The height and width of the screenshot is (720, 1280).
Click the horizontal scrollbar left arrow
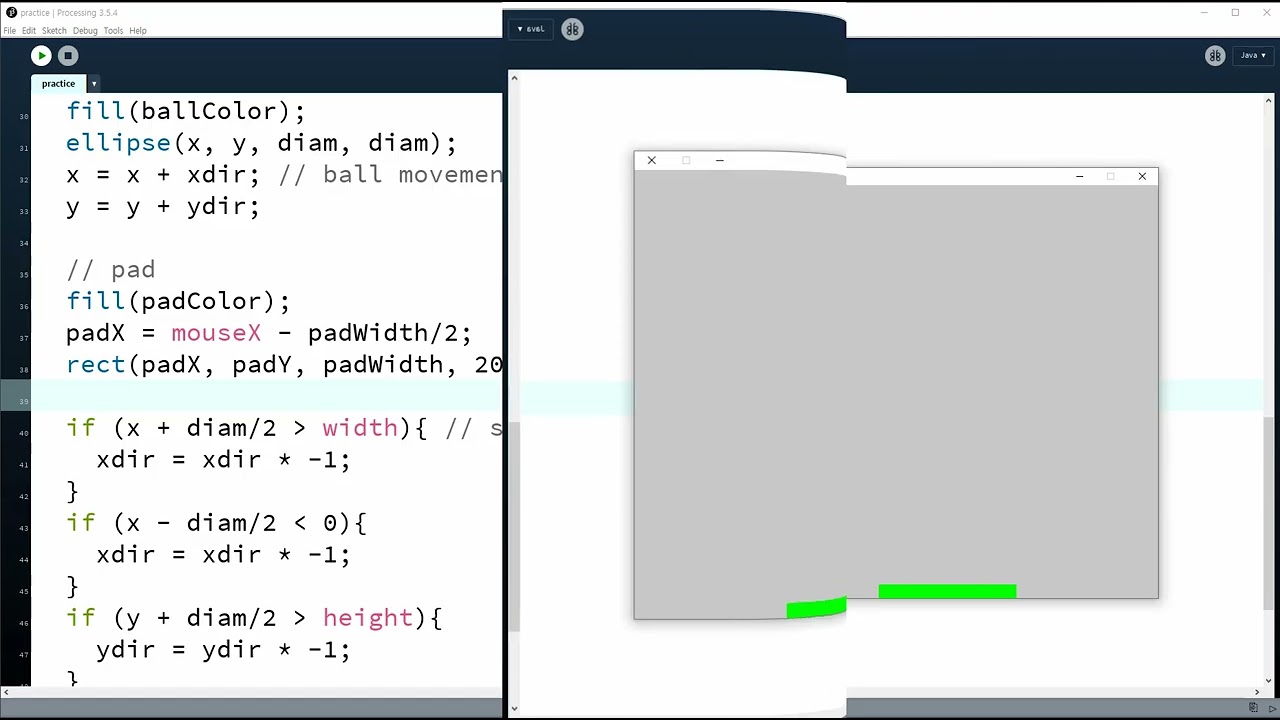point(6,692)
